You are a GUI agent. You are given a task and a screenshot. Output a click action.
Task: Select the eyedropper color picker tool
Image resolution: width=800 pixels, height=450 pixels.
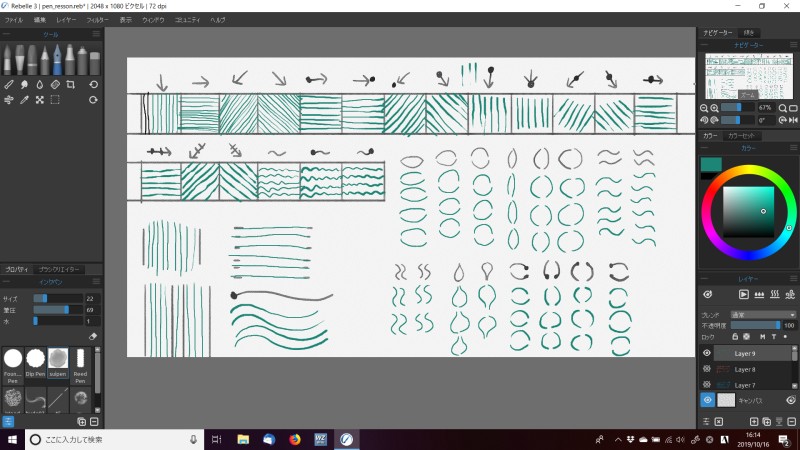[x=24, y=100]
